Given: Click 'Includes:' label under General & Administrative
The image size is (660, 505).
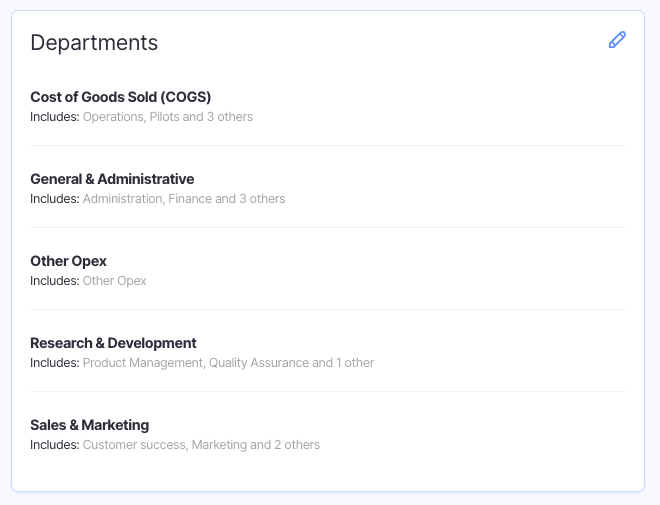Looking at the screenshot, I should 54,199.
